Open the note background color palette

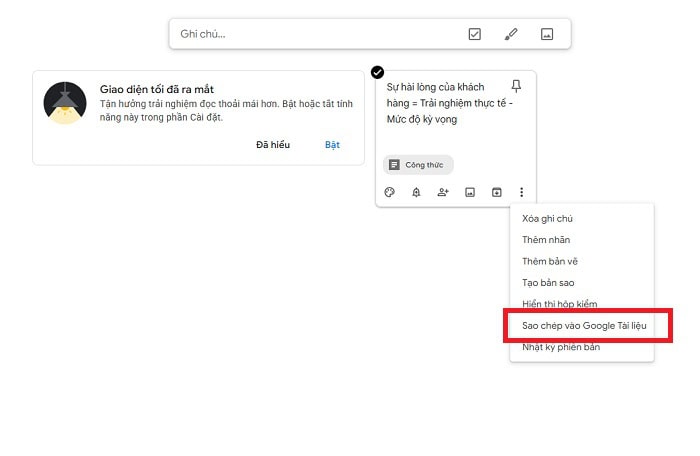click(390, 192)
